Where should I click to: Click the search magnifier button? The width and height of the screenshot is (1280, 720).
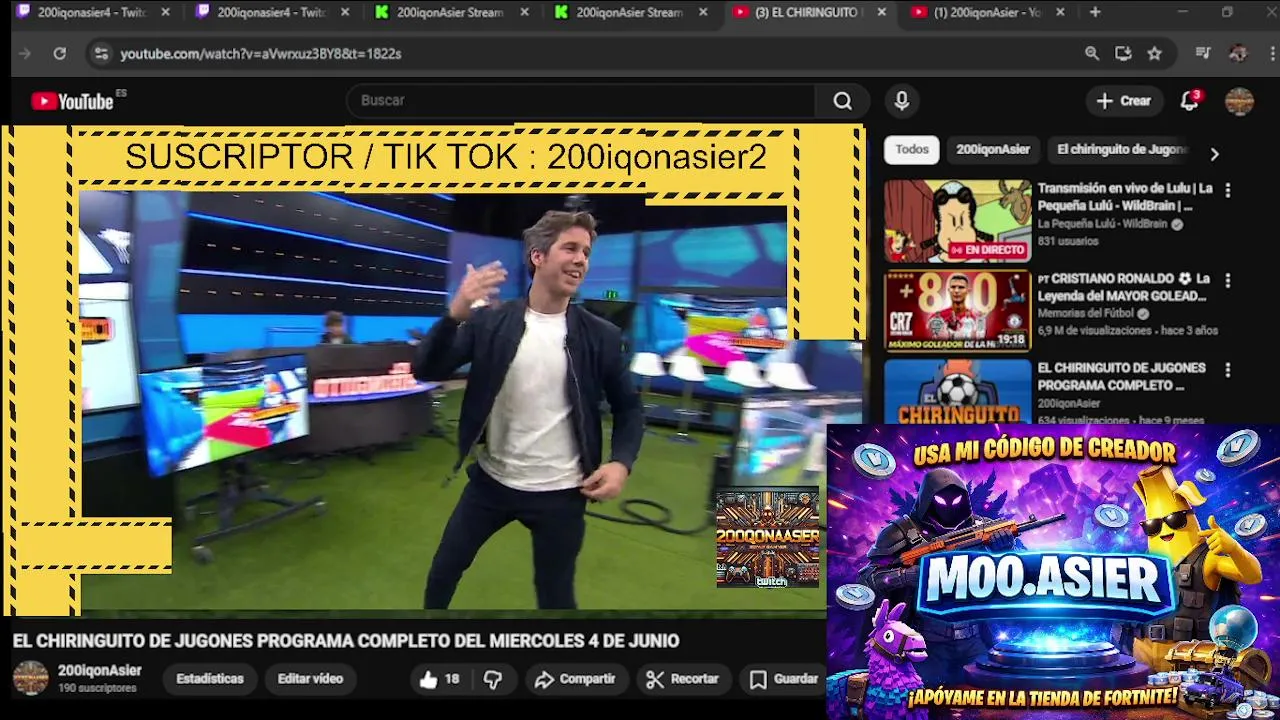click(843, 101)
